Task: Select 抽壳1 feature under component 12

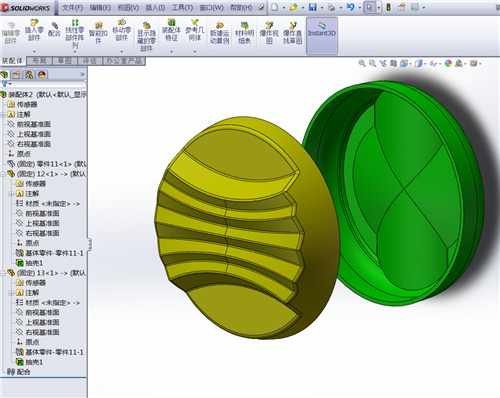Action: pyautogui.click(x=34, y=263)
